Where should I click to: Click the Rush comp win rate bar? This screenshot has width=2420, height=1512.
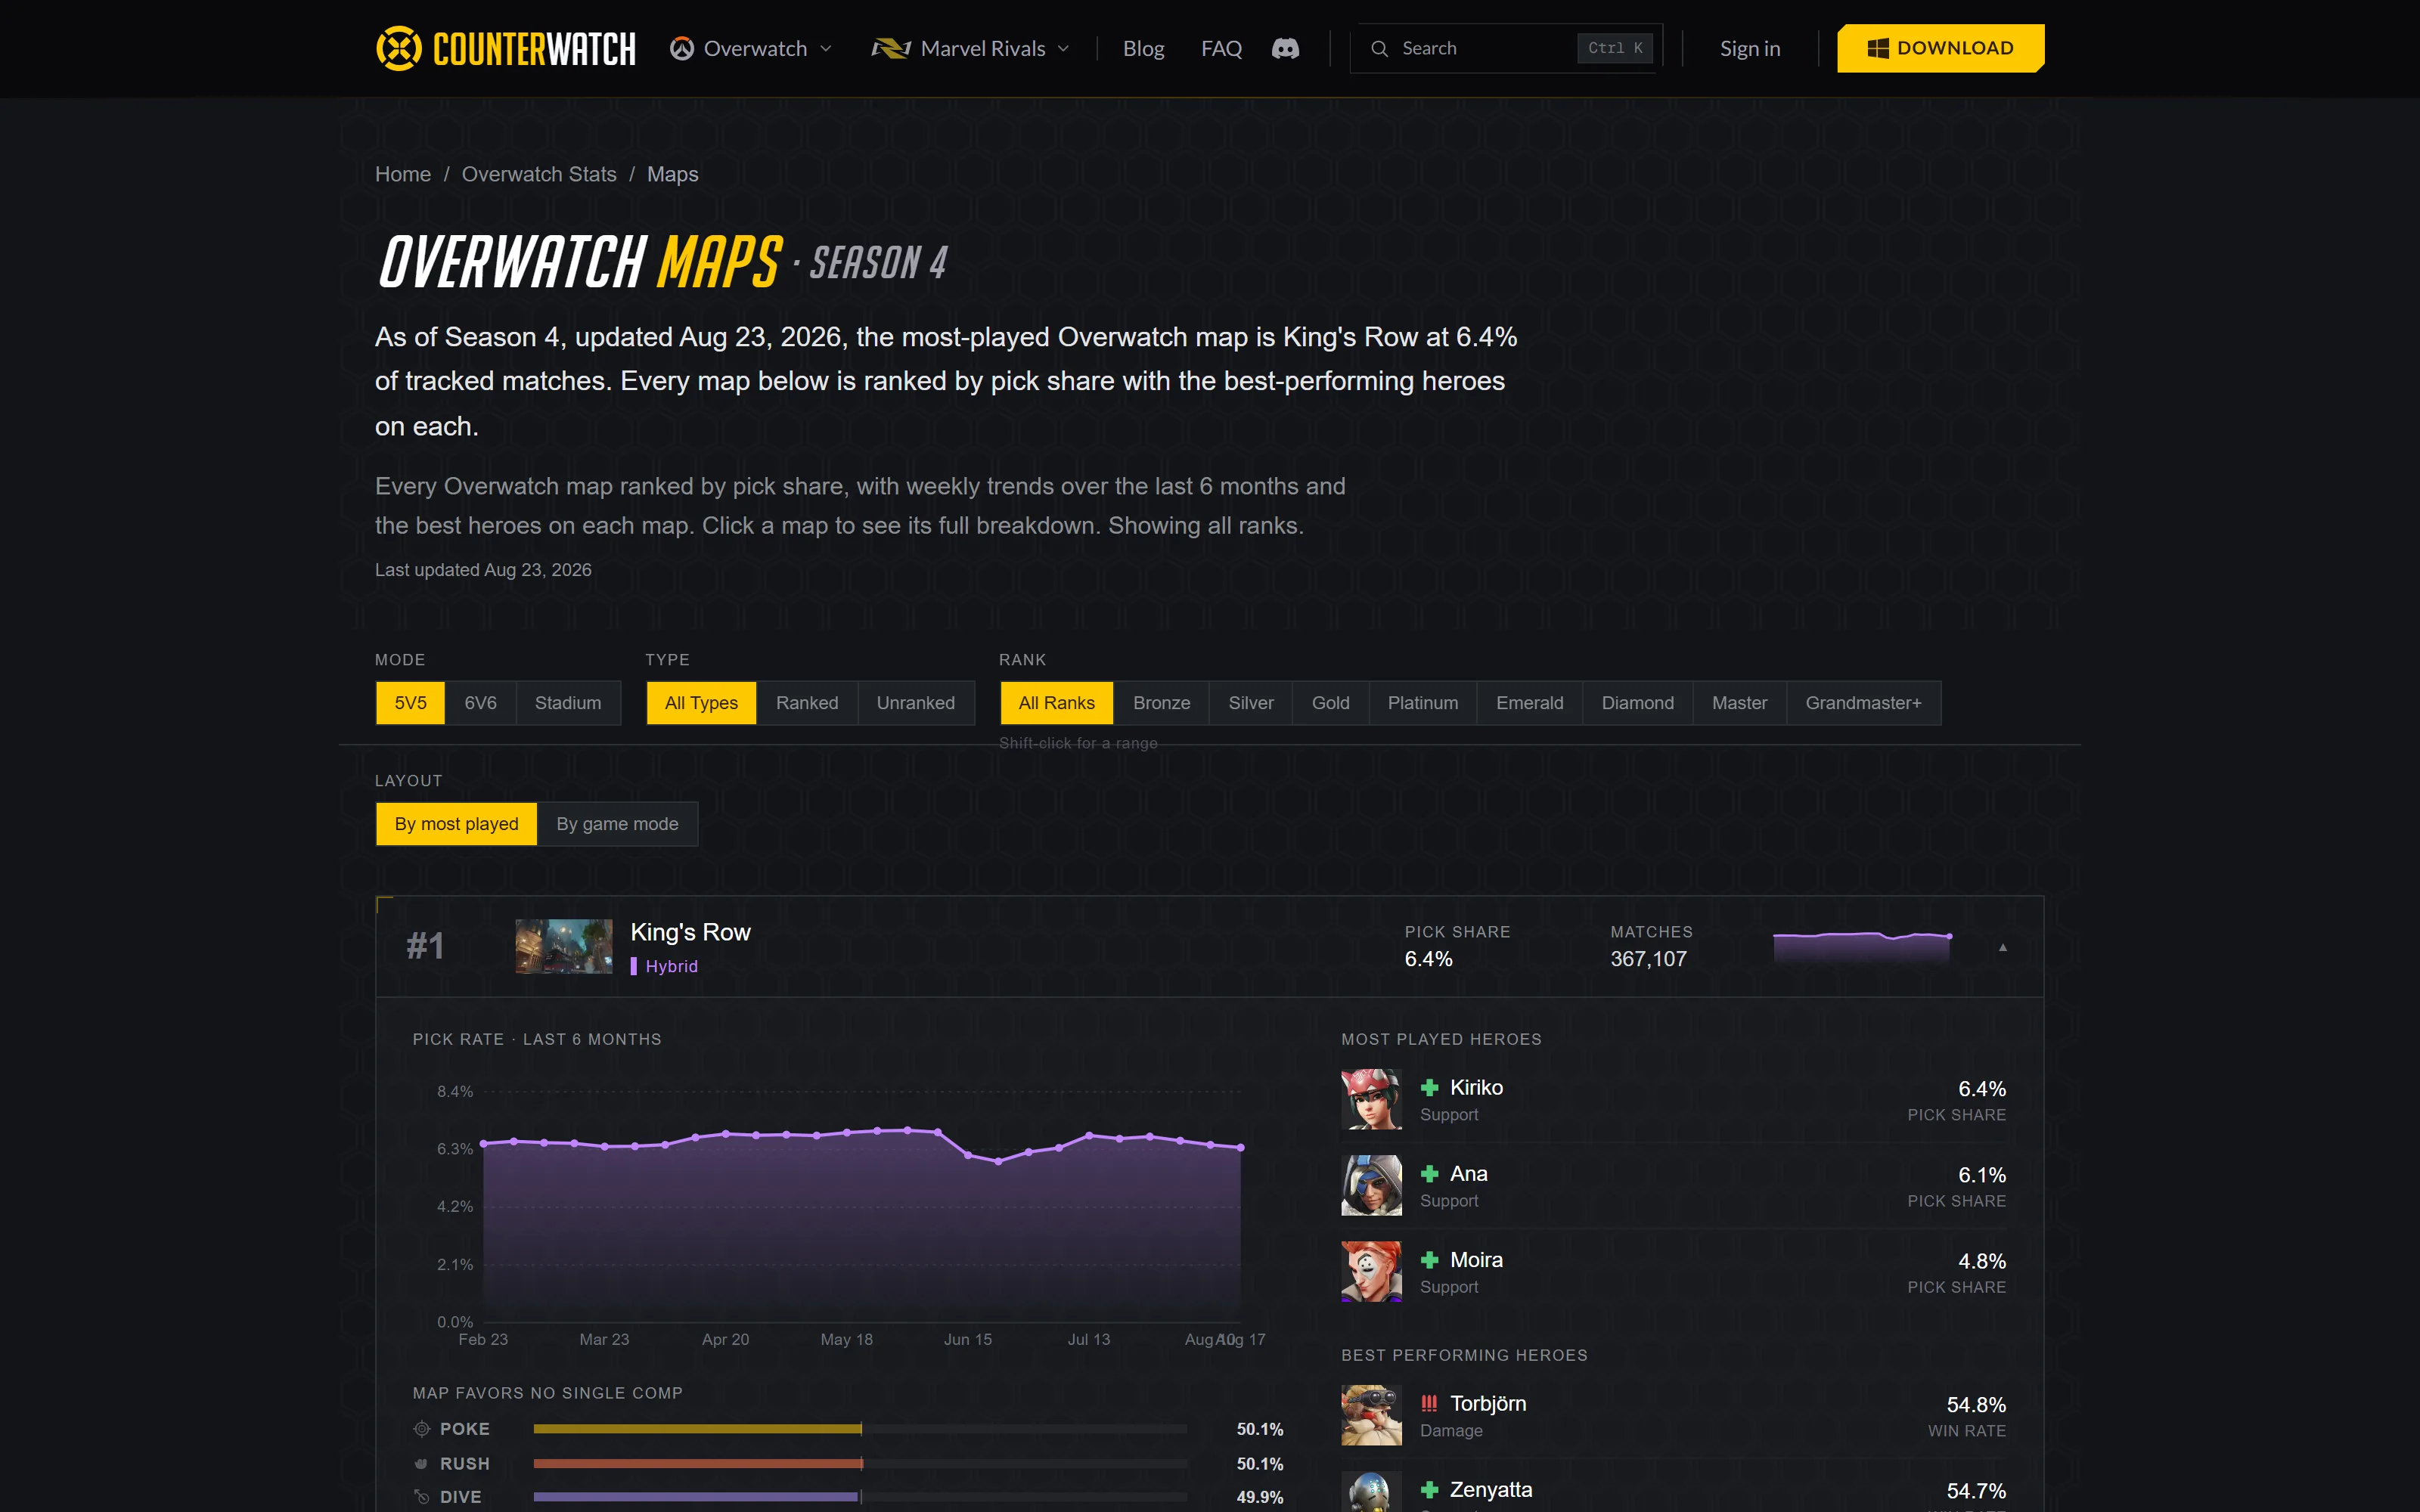(860, 1463)
